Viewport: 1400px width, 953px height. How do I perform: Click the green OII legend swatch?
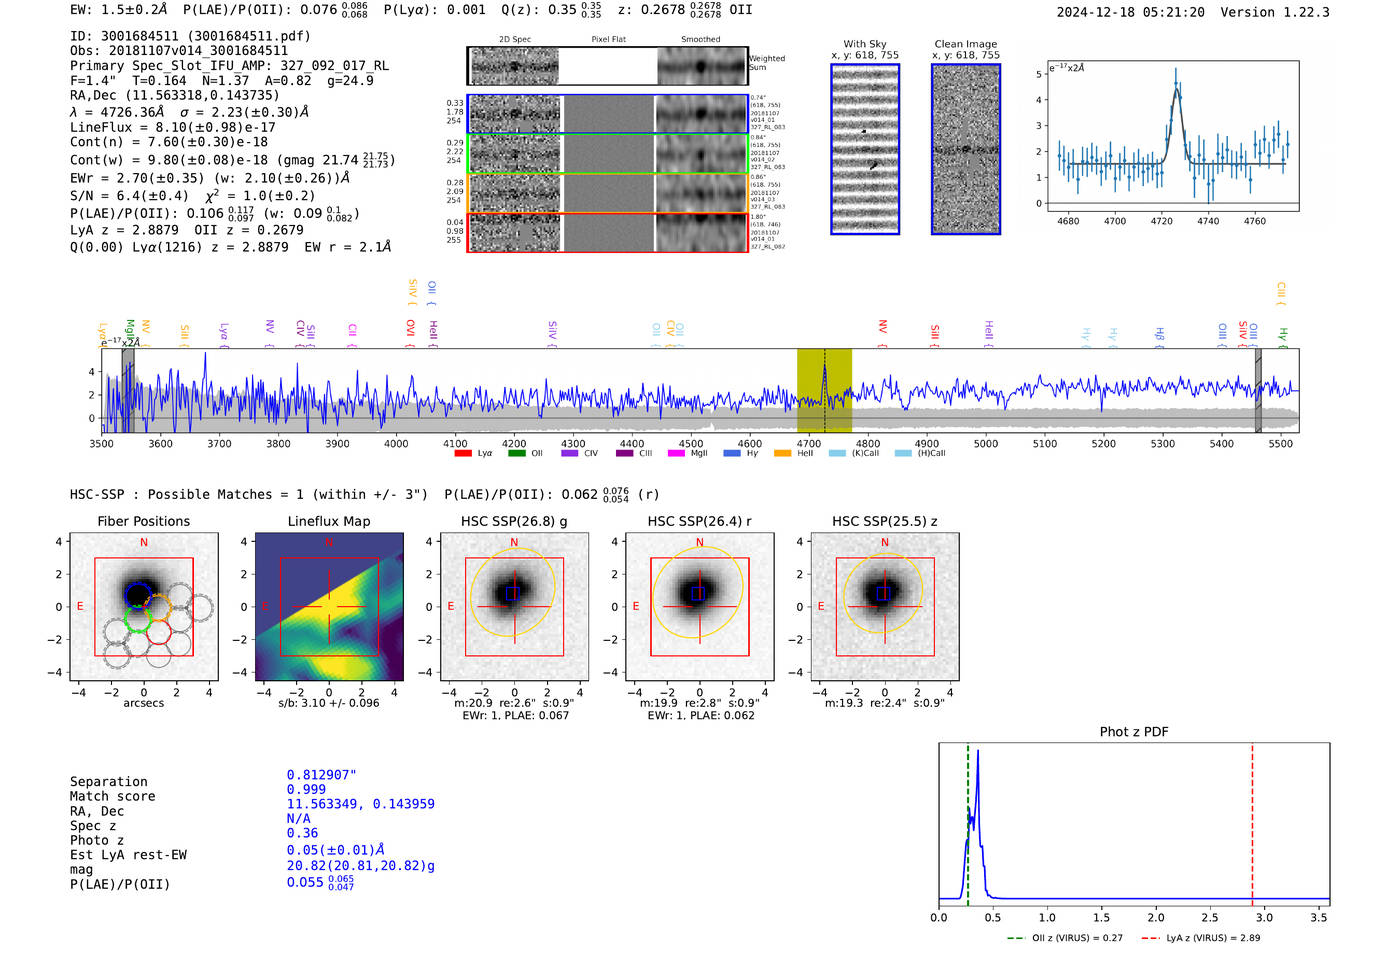tap(516, 453)
